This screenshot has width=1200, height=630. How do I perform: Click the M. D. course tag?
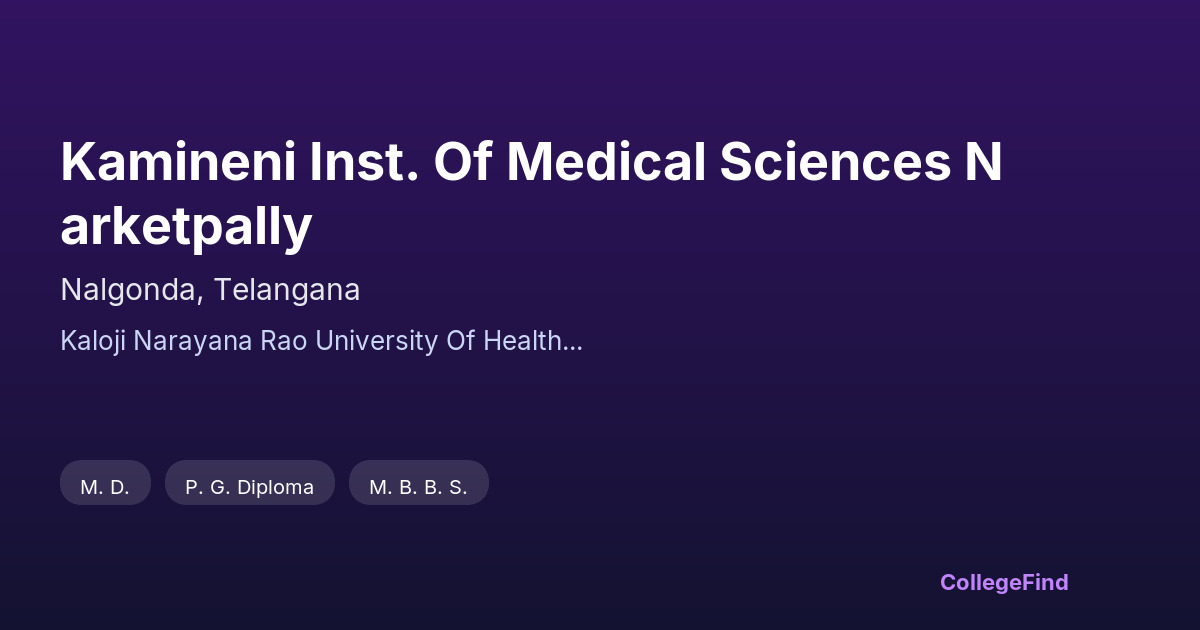point(105,487)
